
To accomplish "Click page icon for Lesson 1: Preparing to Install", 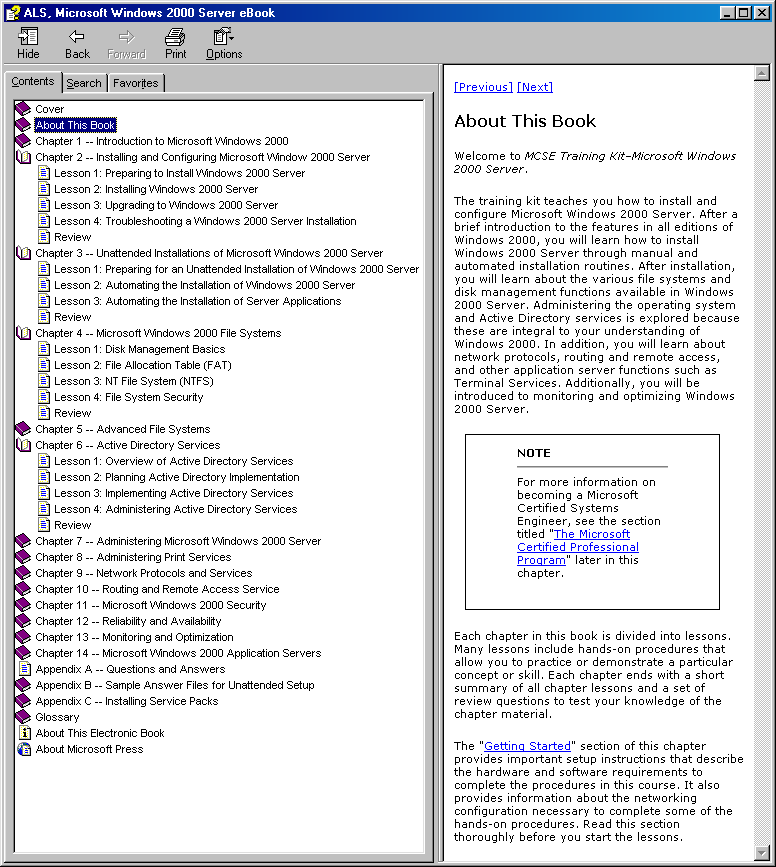I will point(44,173).
